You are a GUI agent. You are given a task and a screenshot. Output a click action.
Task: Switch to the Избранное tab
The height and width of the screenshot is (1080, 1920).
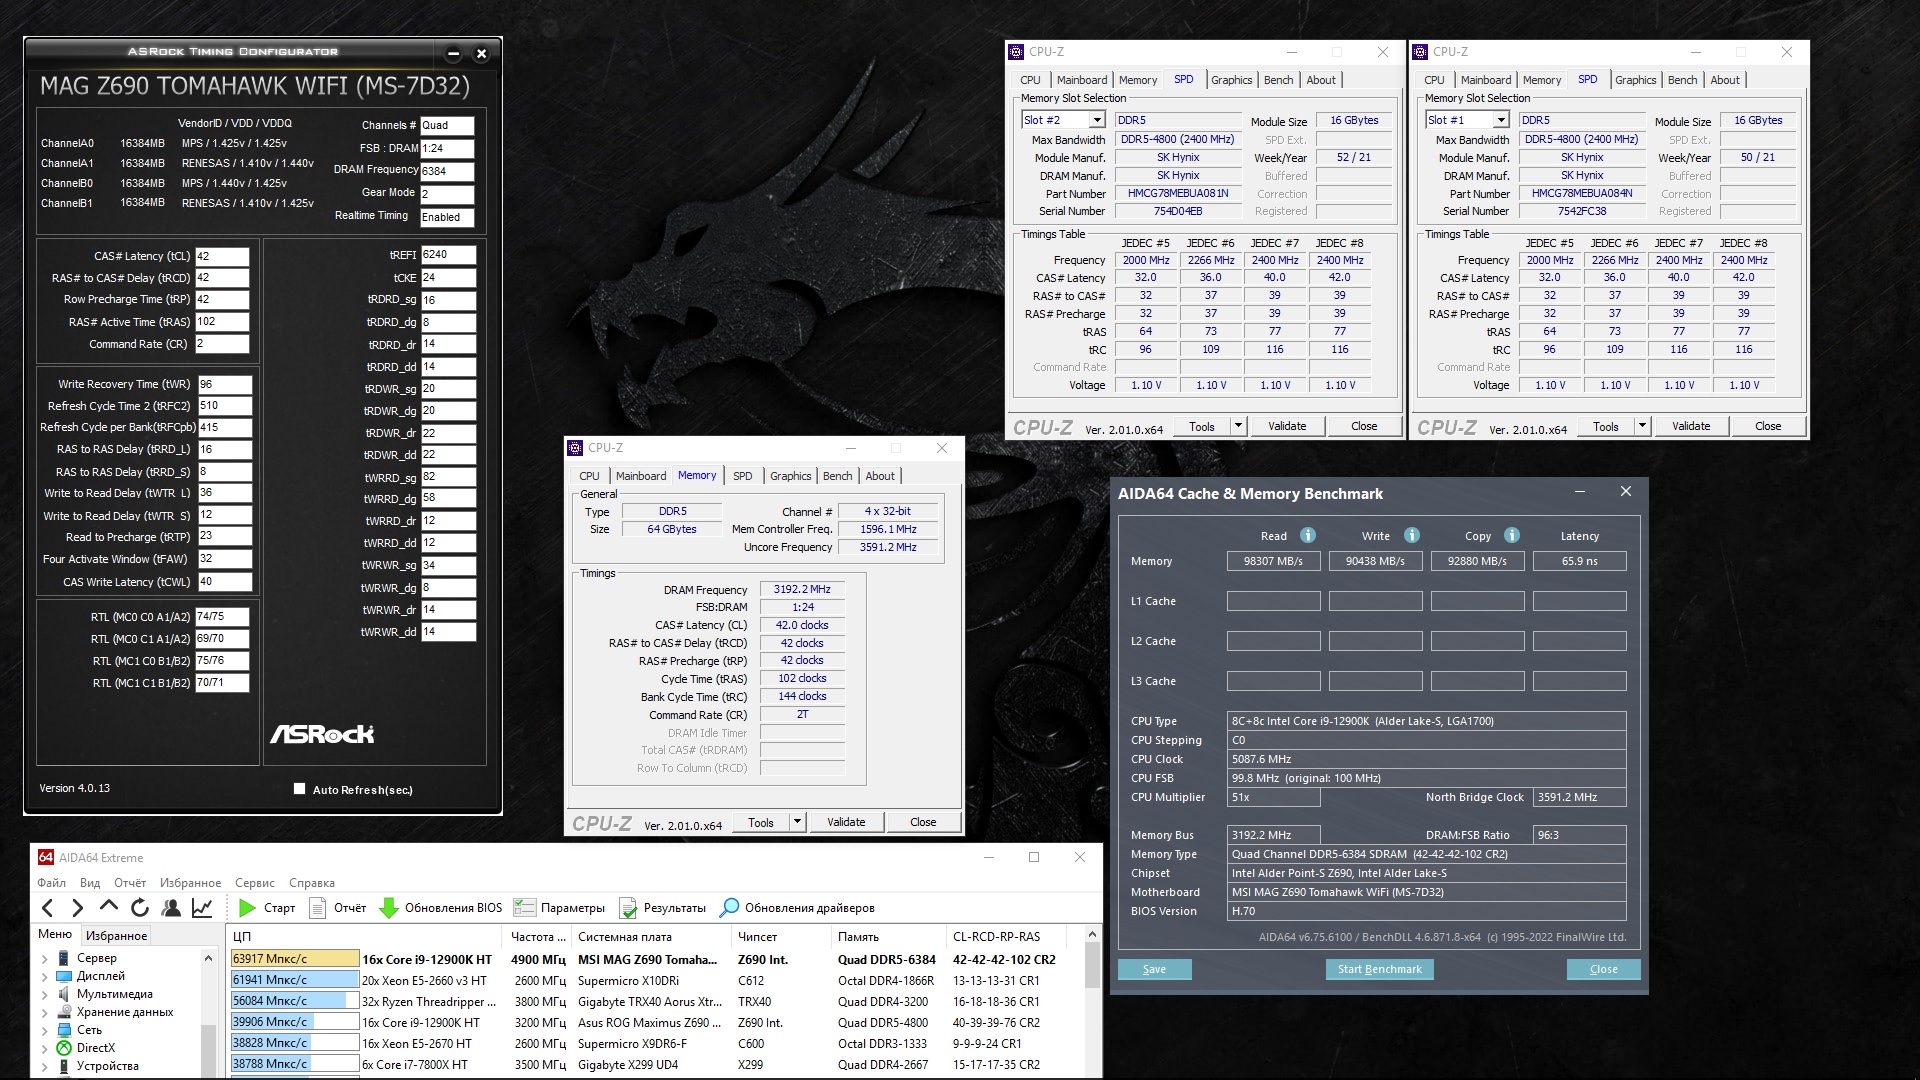click(x=116, y=936)
